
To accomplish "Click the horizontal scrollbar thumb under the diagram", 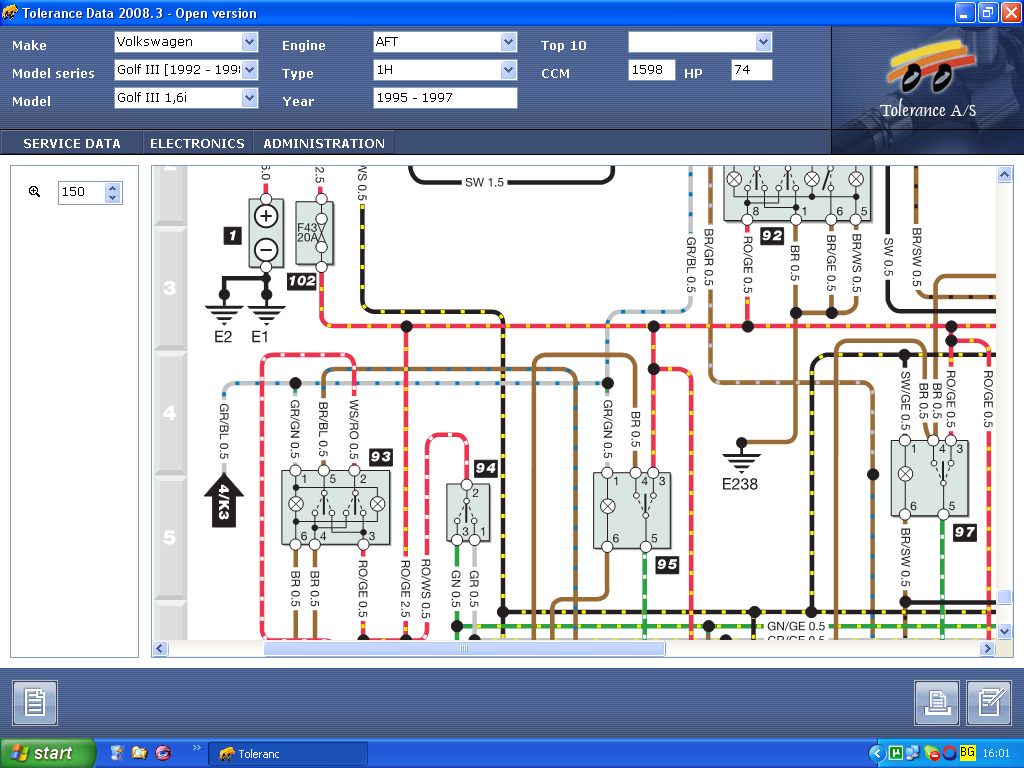I will pyautogui.click(x=464, y=649).
